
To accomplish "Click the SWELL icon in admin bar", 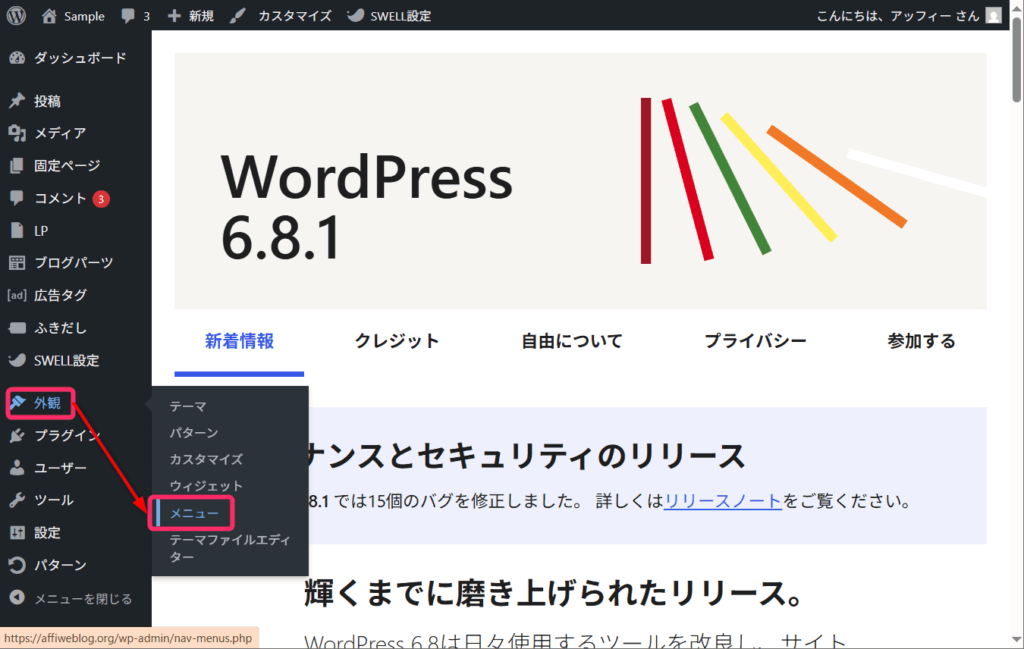I will pos(355,16).
